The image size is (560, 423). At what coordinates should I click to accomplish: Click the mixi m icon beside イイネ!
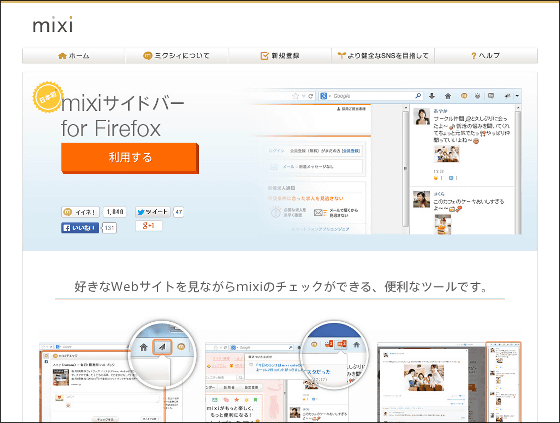click(67, 212)
